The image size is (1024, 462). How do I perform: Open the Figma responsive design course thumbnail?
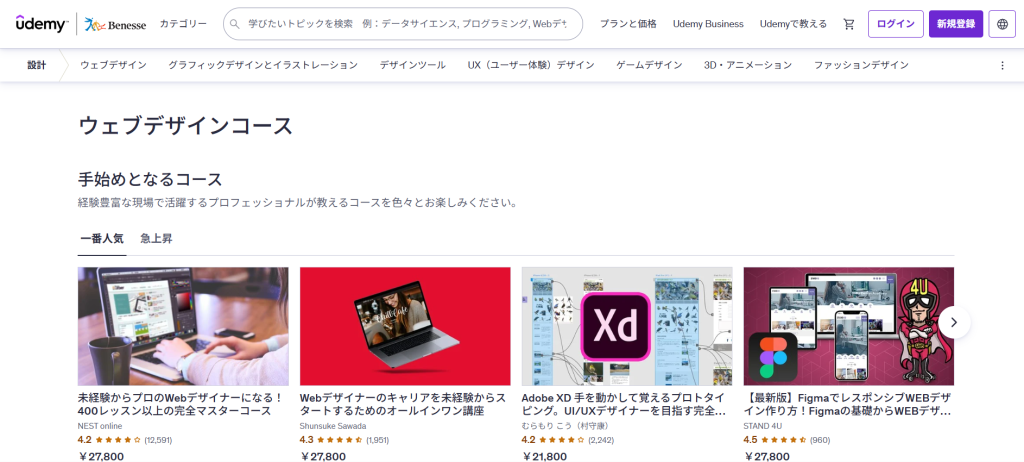click(x=848, y=326)
